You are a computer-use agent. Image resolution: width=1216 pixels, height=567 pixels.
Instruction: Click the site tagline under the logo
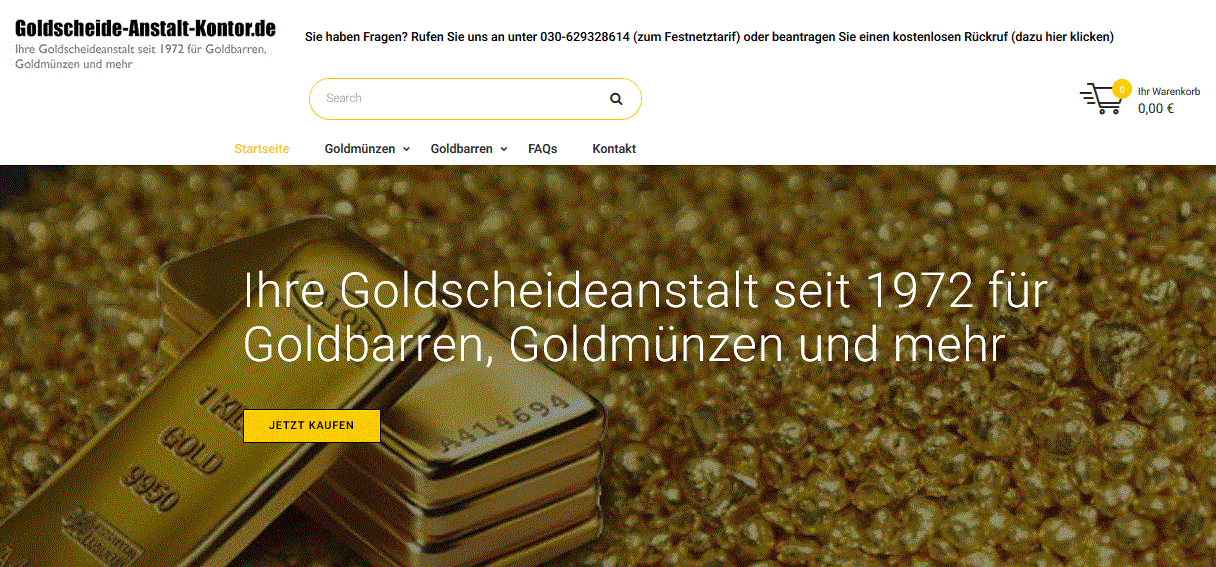pos(141,57)
